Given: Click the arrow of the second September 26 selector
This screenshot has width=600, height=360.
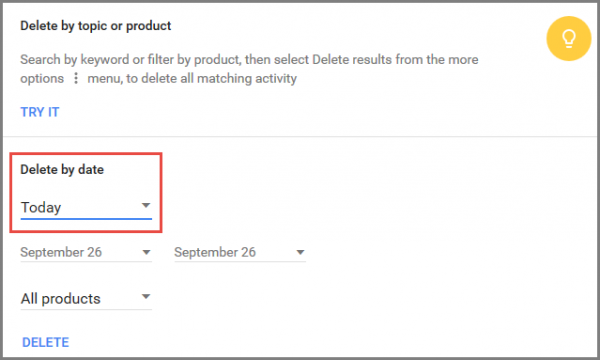Looking at the screenshot, I should 300,252.
